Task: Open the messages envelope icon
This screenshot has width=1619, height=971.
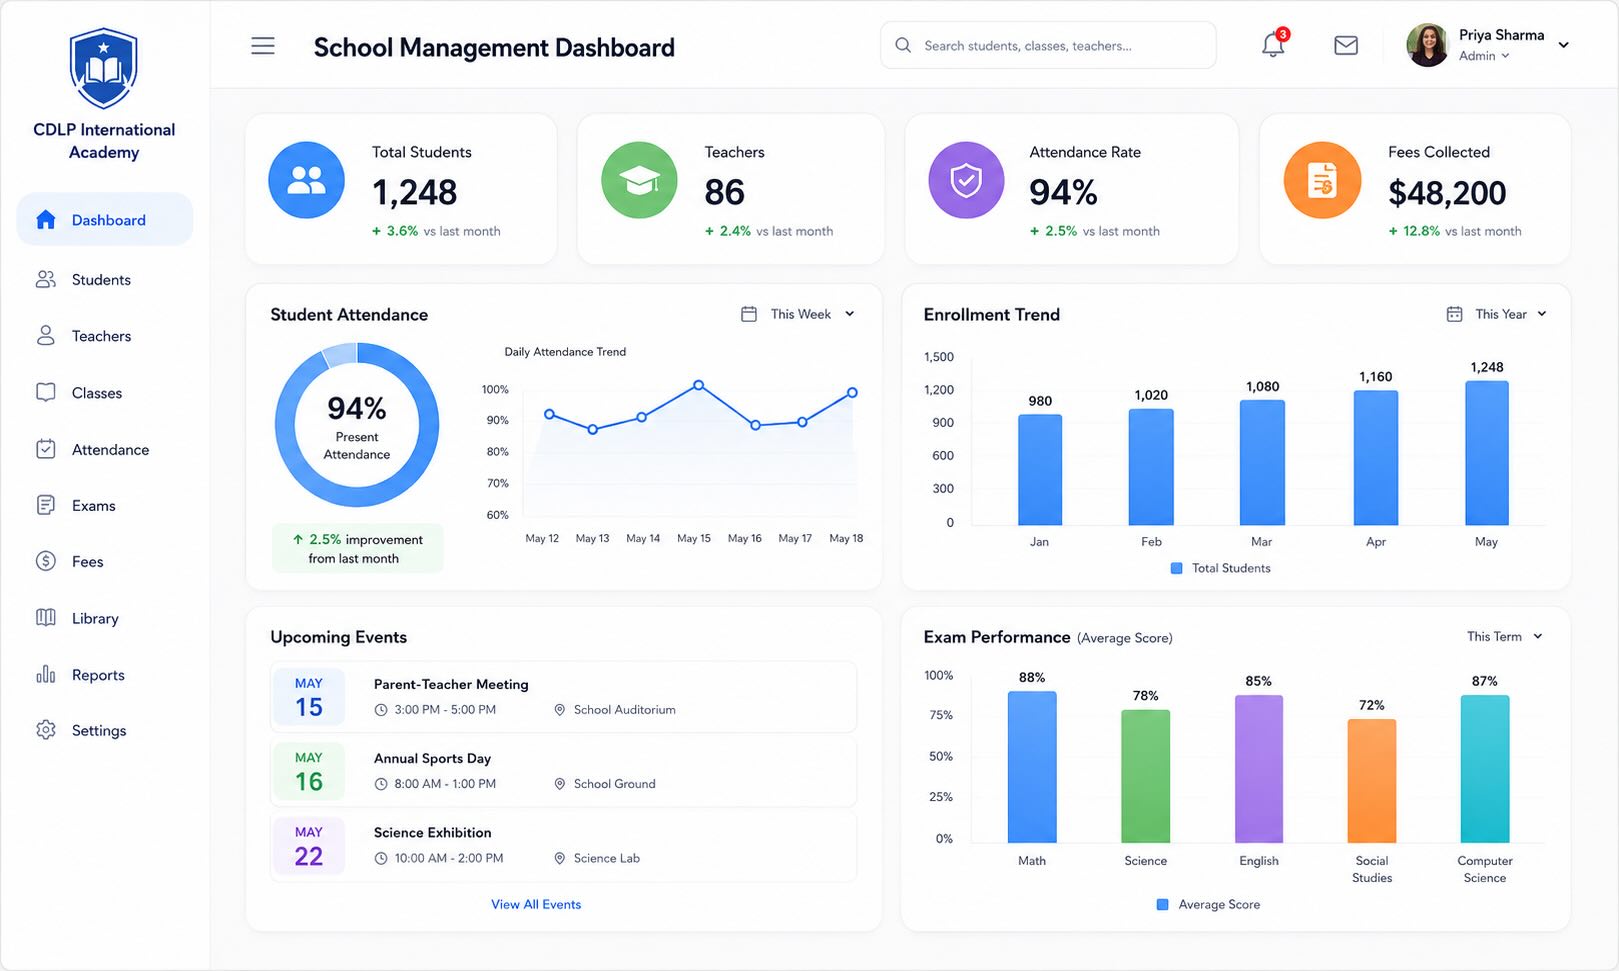Action: (1346, 45)
